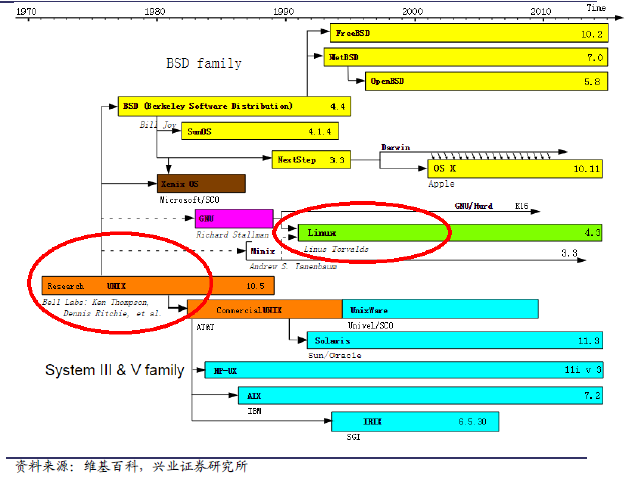The height and width of the screenshot is (481, 628).
Task: Click the 'Bill Joy' caption
Action: (x=158, y=125)
